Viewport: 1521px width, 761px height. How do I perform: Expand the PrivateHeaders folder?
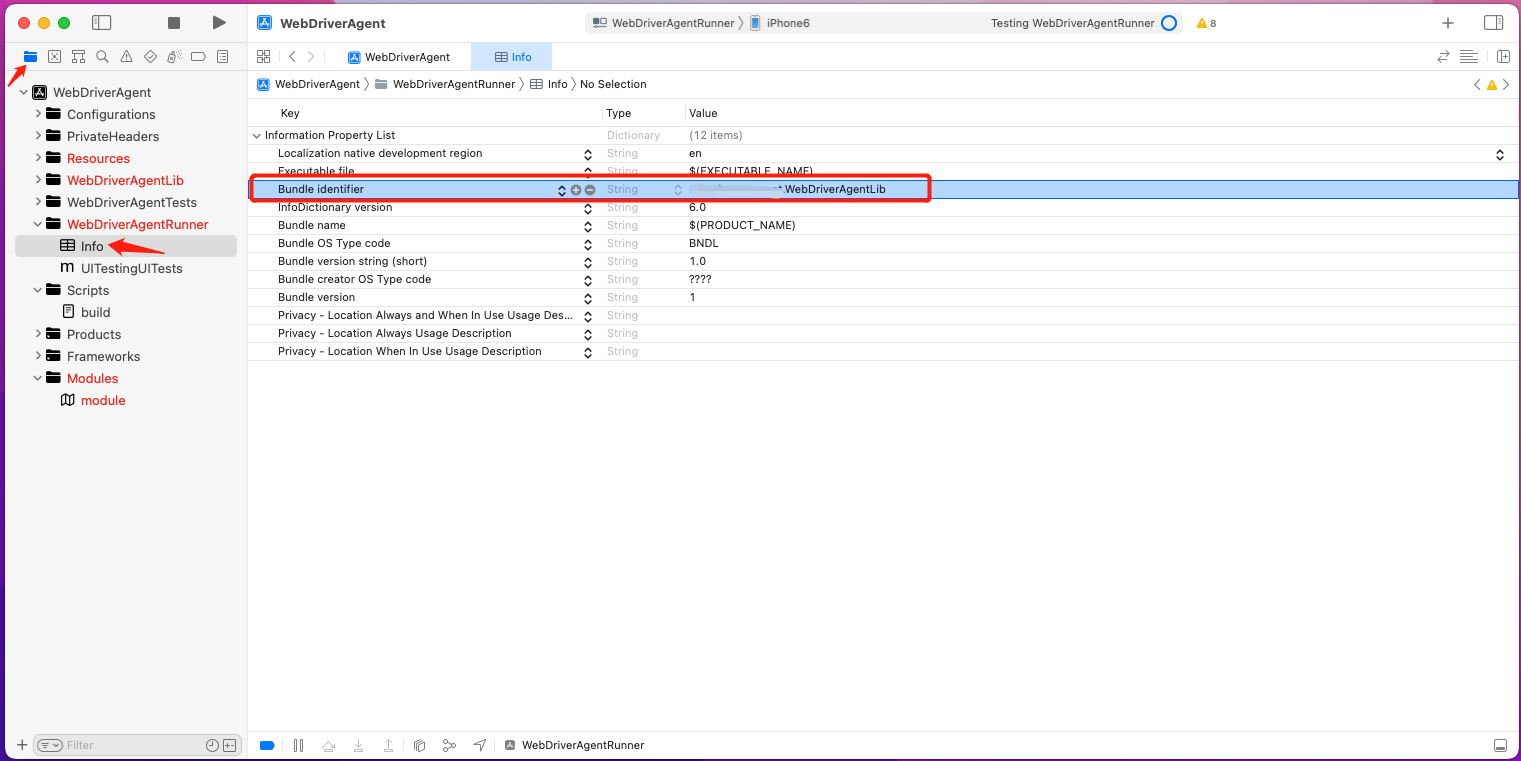pyautogui.click(x=38, y=136)
